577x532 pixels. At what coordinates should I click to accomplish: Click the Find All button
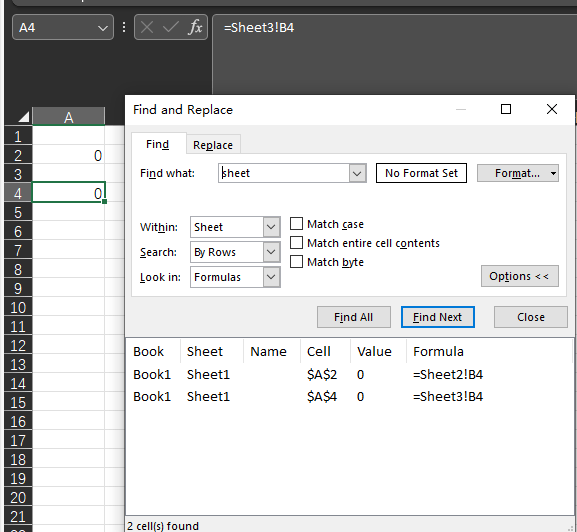pyautogui.click(x=354, y=317)
